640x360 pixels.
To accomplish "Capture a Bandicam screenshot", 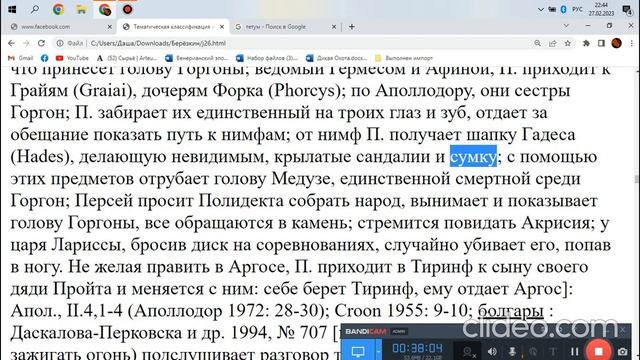I will [x=622, y=351].
